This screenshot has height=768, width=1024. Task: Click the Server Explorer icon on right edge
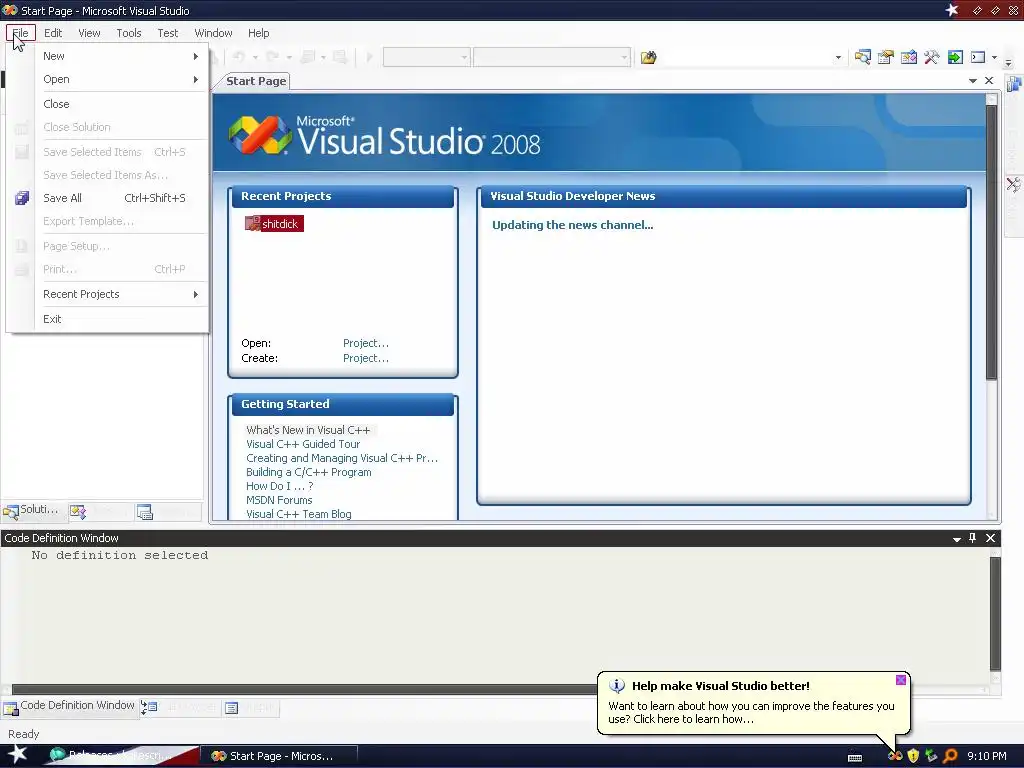(x=1014, y=84)
